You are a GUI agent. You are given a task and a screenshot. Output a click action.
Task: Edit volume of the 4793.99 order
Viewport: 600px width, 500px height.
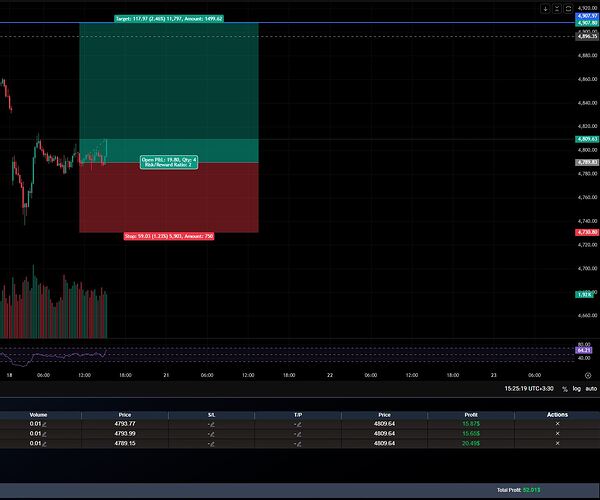click(x=44, y=434)
